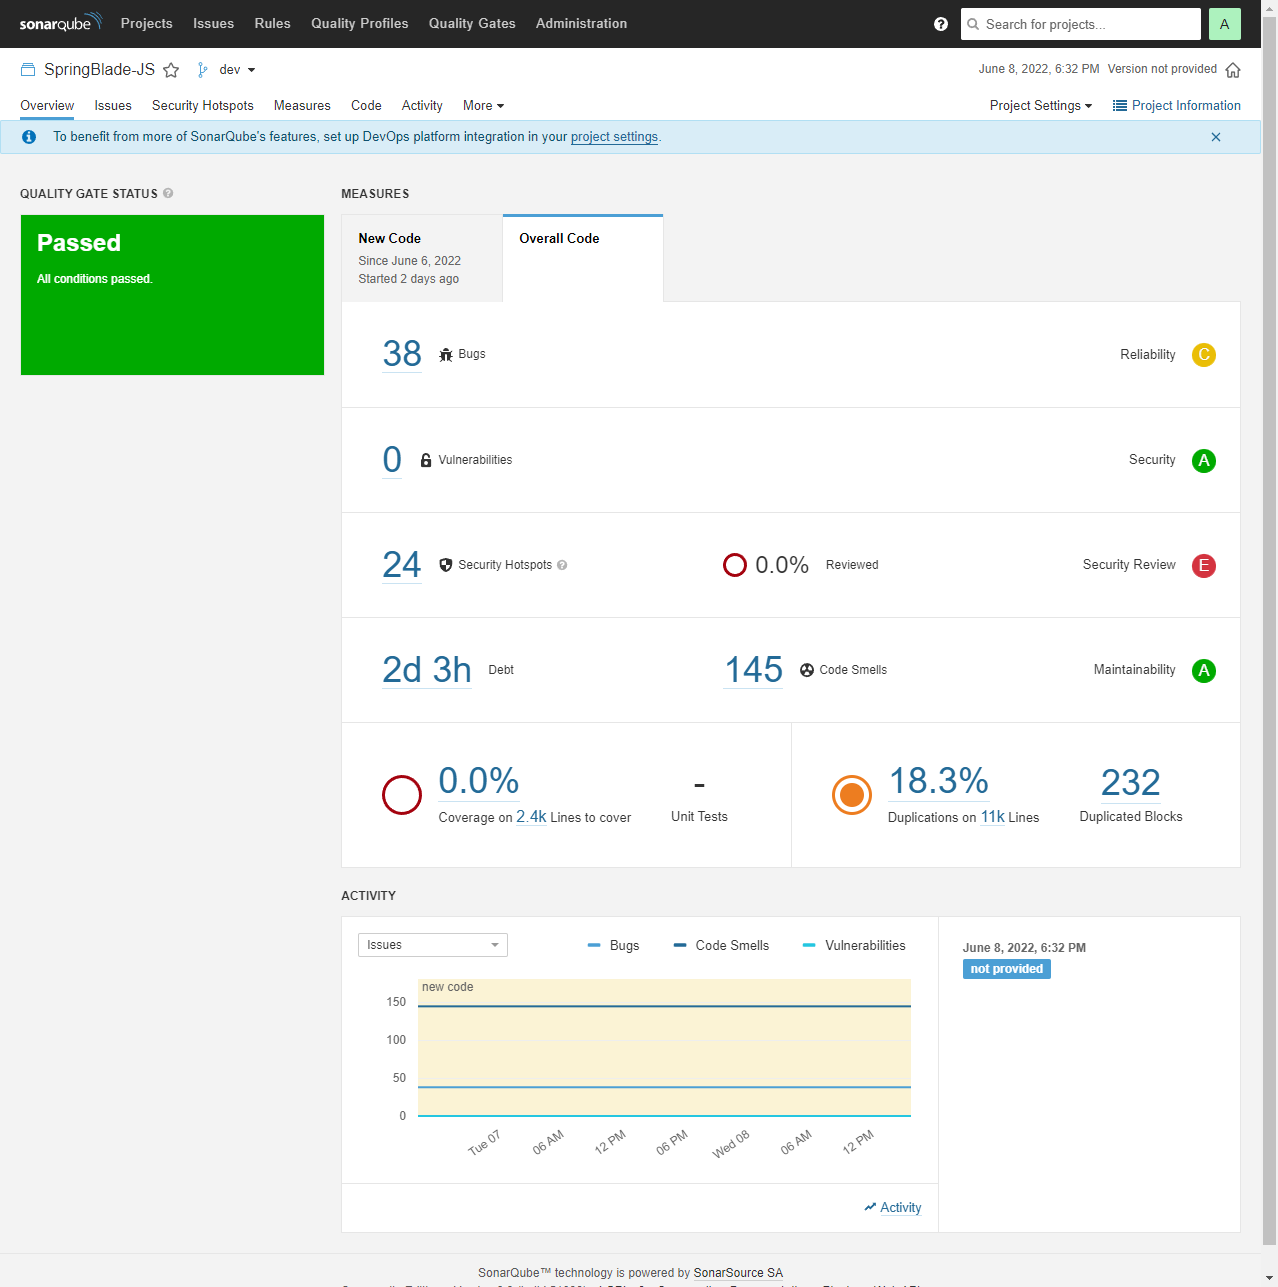Image resolution: width=1278 pixels, height=1287 pixels.
Task: Open Issues in top navigation
Action: (x=213, y=23)
